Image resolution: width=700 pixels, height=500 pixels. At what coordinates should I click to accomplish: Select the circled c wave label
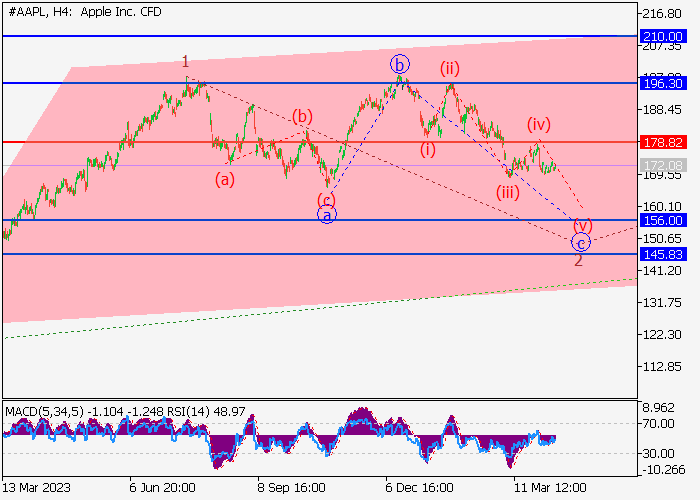pos(581,243)
